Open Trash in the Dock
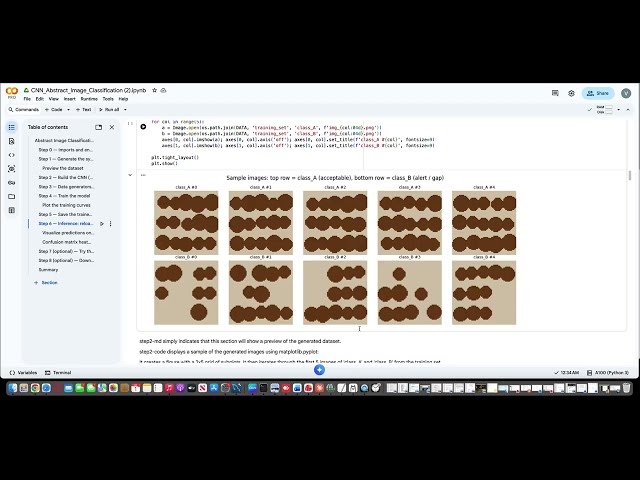Image resolution: width=640 pixels, height=480 pixels. pyautogui.click(x=626, y=388)
